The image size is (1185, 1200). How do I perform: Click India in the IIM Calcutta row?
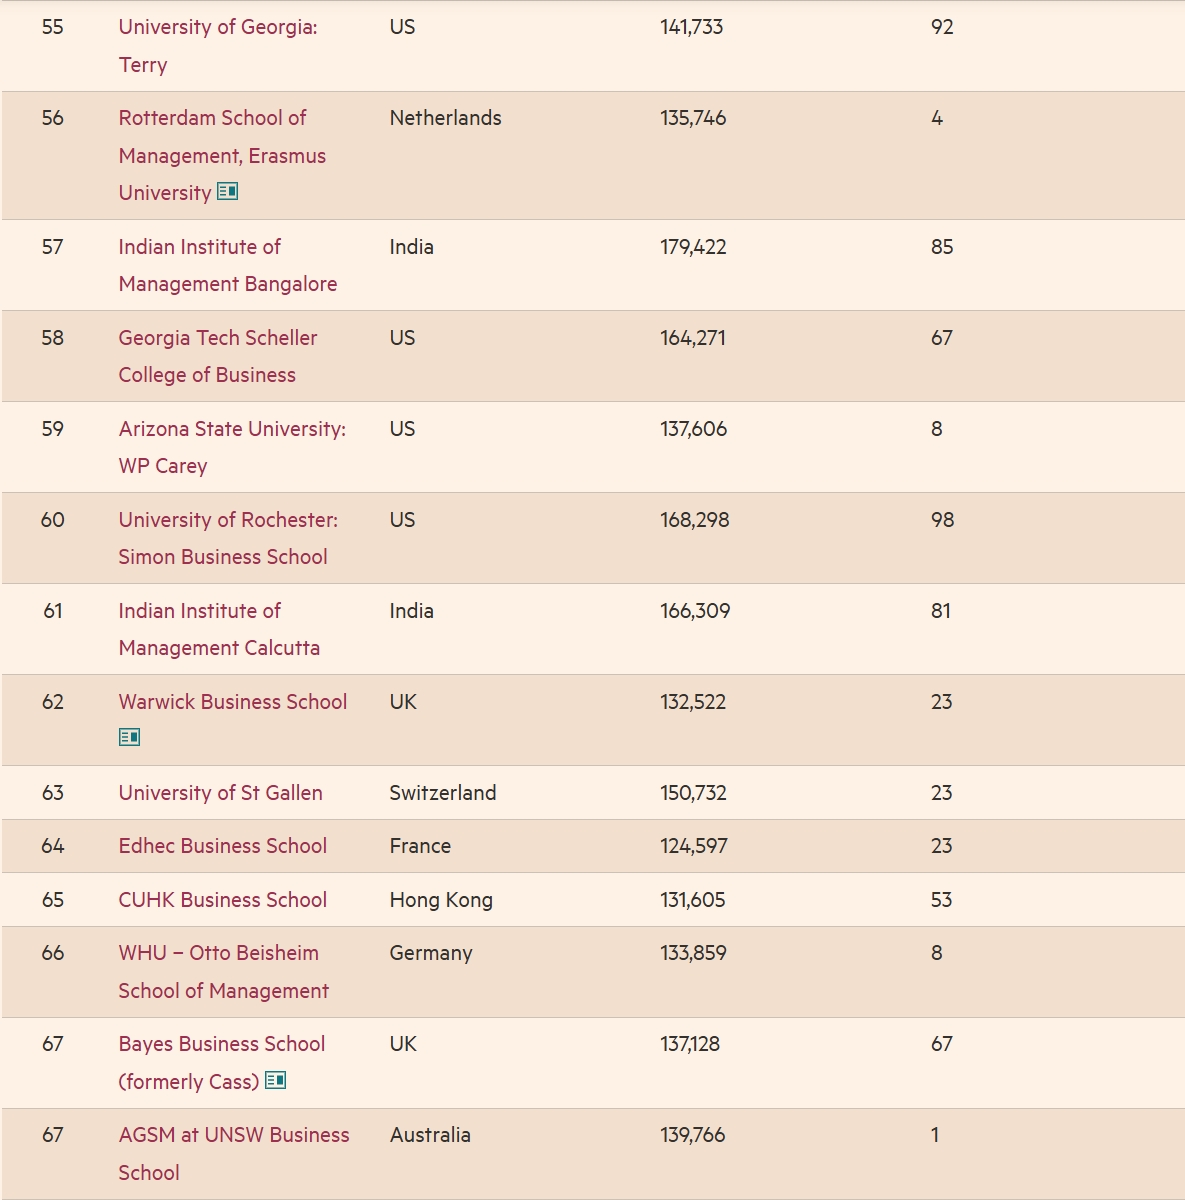pyautogui.click(x=412, y=611)
